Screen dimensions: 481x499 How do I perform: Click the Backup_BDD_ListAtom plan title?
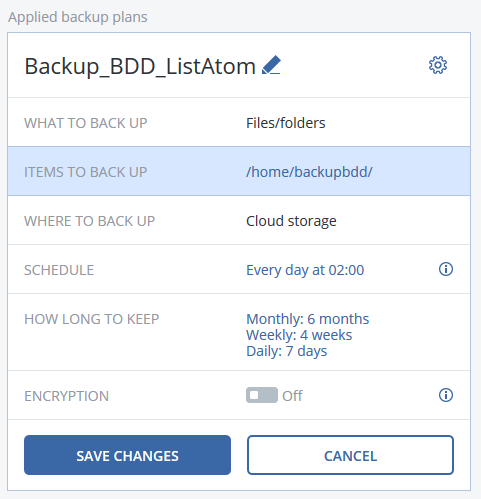pyautogui.click(x=140, y=66)
